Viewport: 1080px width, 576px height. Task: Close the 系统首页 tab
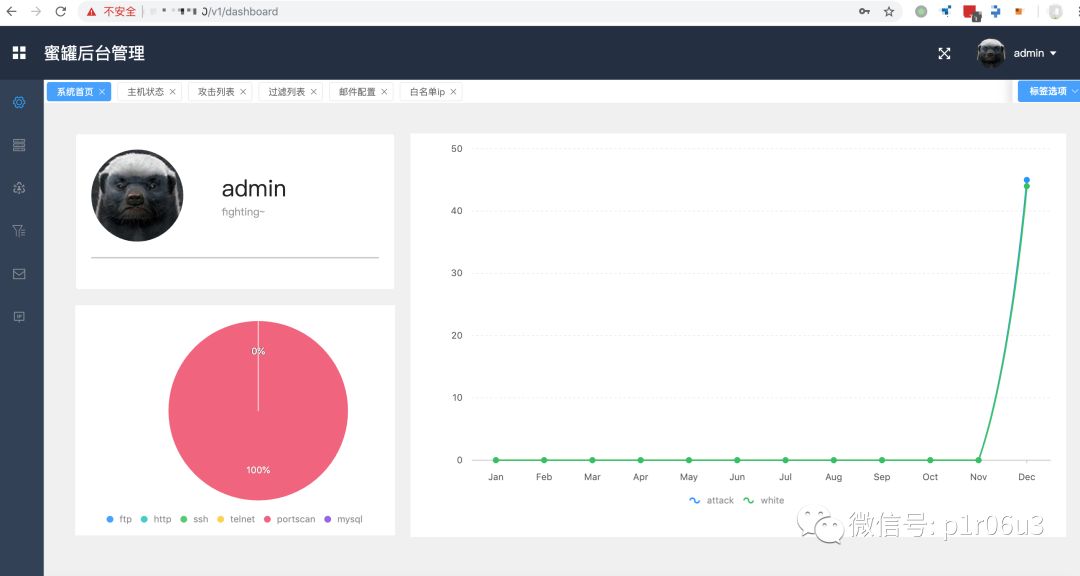click(x=102, y=92)
